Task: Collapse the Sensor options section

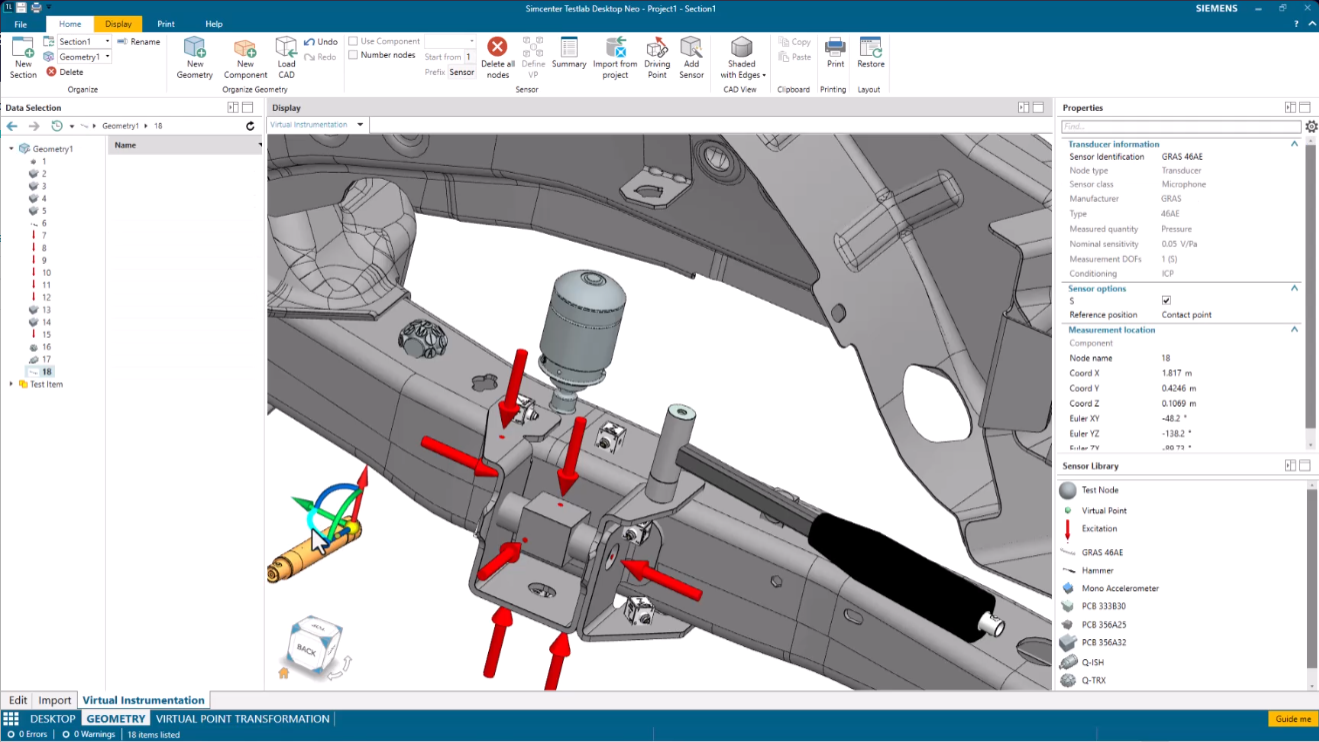Action: pos(1294,288)
